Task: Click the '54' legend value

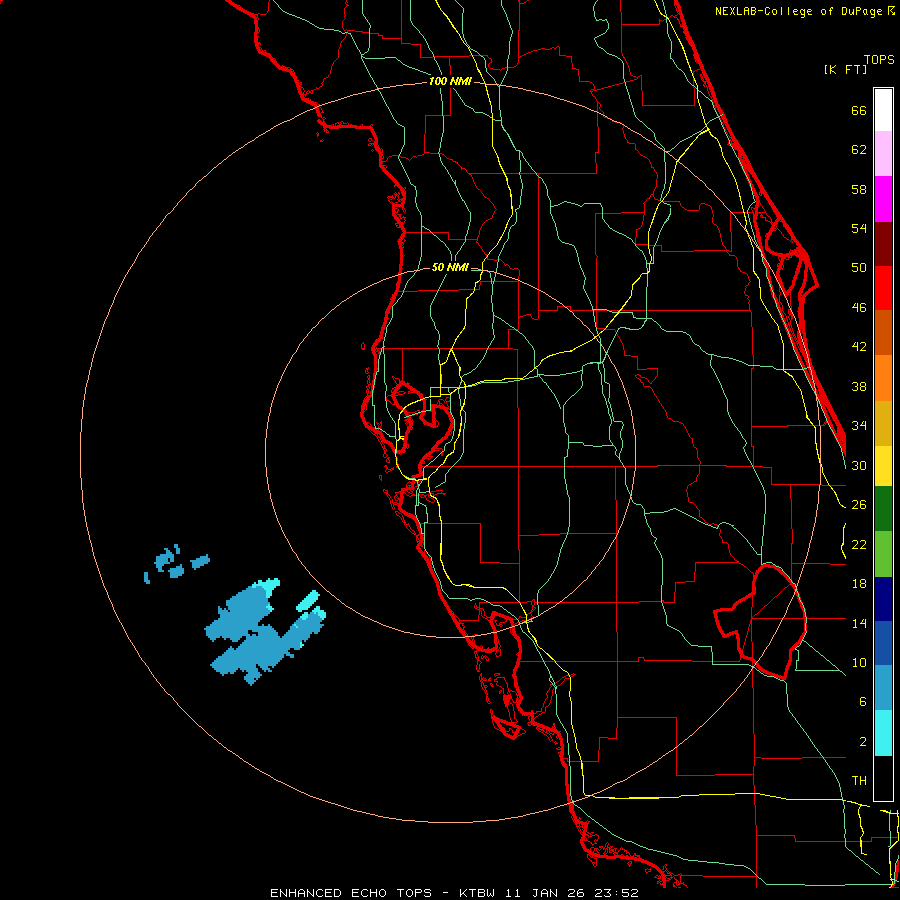Action: 859,228
